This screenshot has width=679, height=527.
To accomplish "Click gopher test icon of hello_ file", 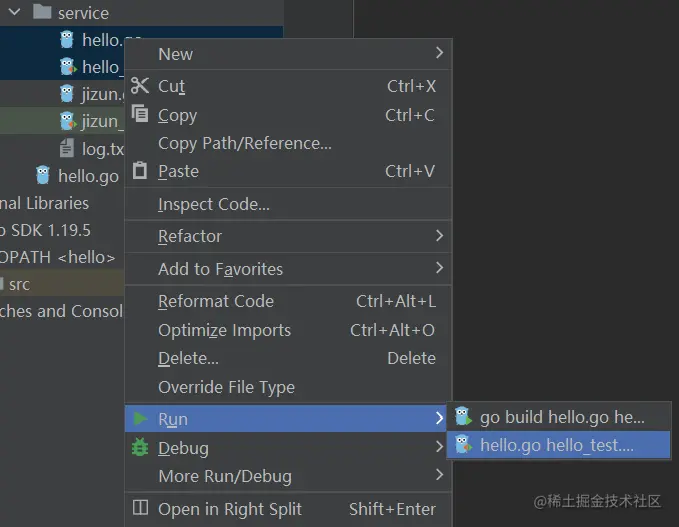I will click(68, 67).
